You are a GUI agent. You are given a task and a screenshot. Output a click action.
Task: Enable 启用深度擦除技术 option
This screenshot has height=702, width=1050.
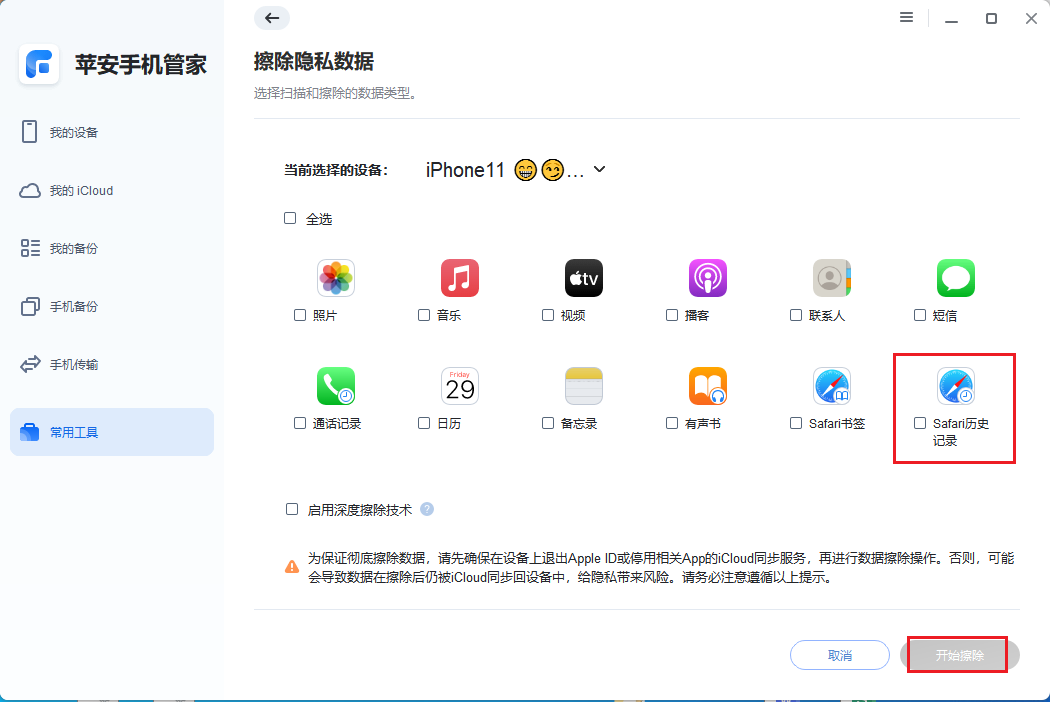coord(290,509)
